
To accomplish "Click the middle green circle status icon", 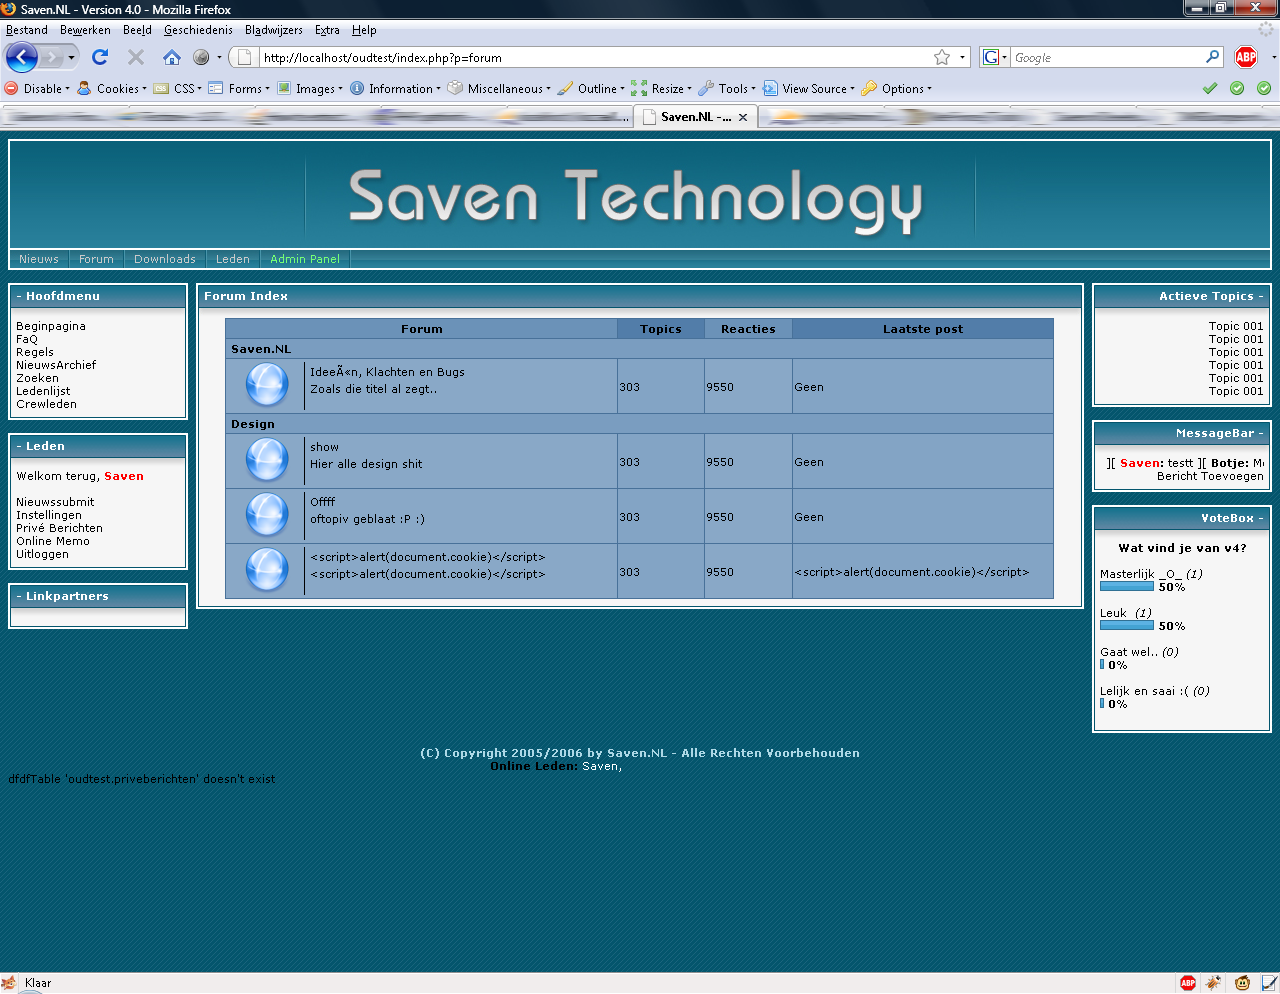I will pyautogui.click(x=1237, y=88).
